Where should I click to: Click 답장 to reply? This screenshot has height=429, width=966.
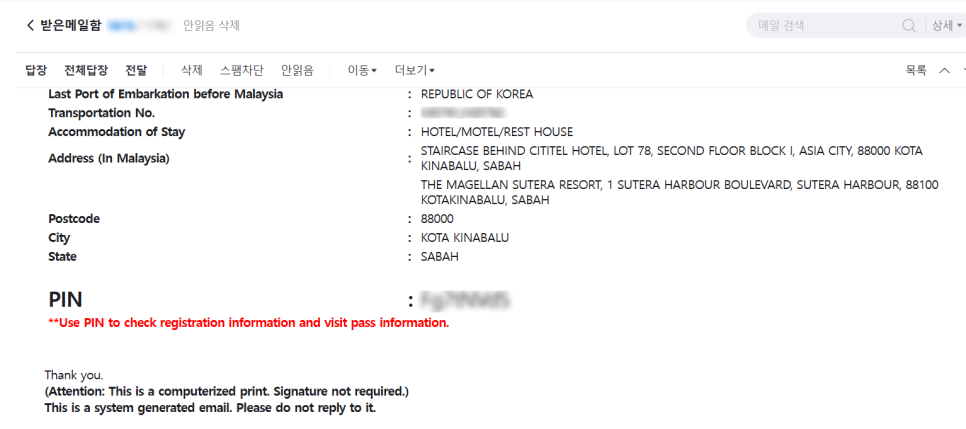36,70
